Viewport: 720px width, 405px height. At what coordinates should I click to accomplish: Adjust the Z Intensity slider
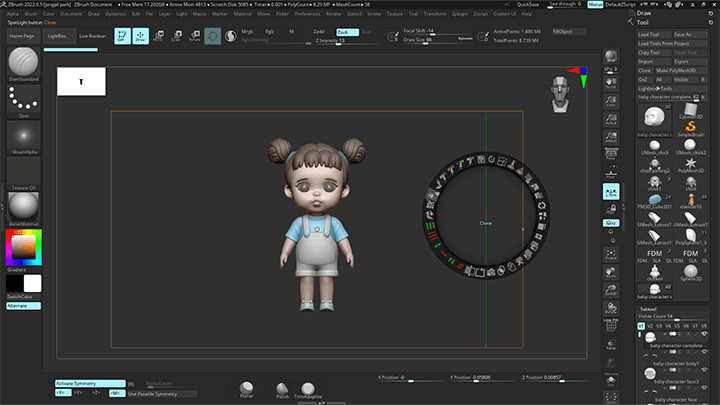[x=348, y=40]
